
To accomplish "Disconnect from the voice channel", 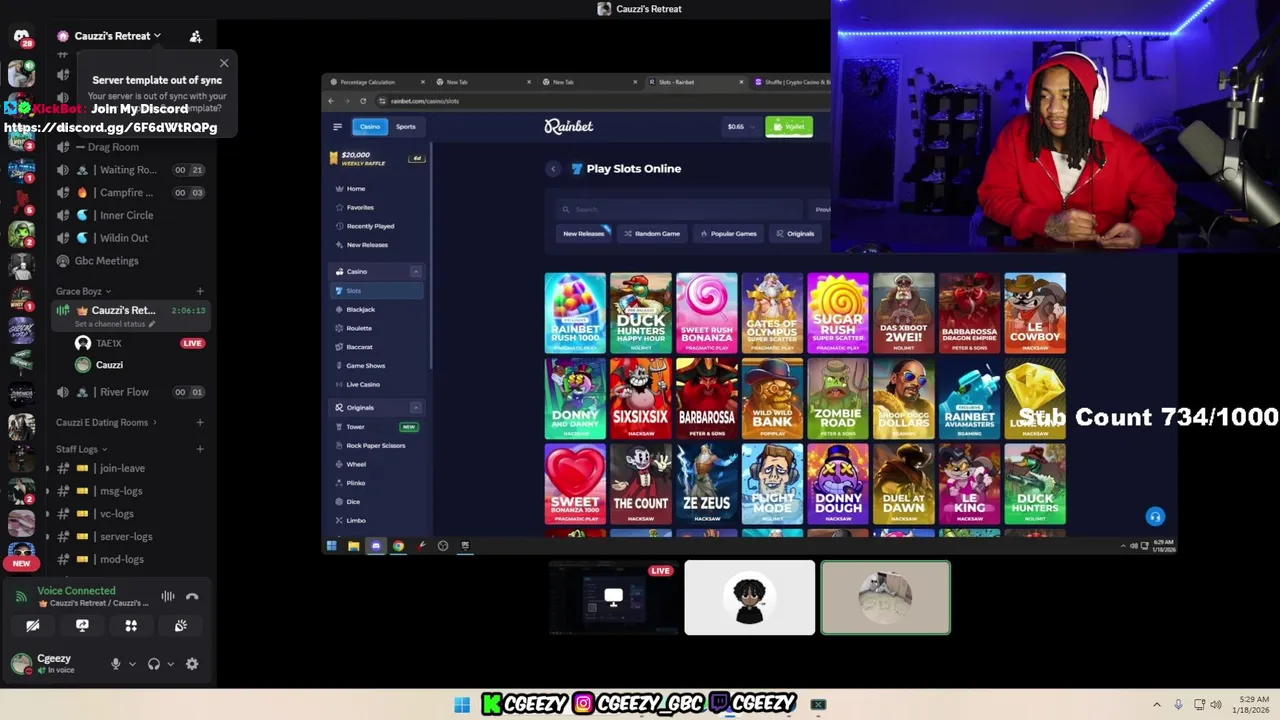I will pos(192,597).
